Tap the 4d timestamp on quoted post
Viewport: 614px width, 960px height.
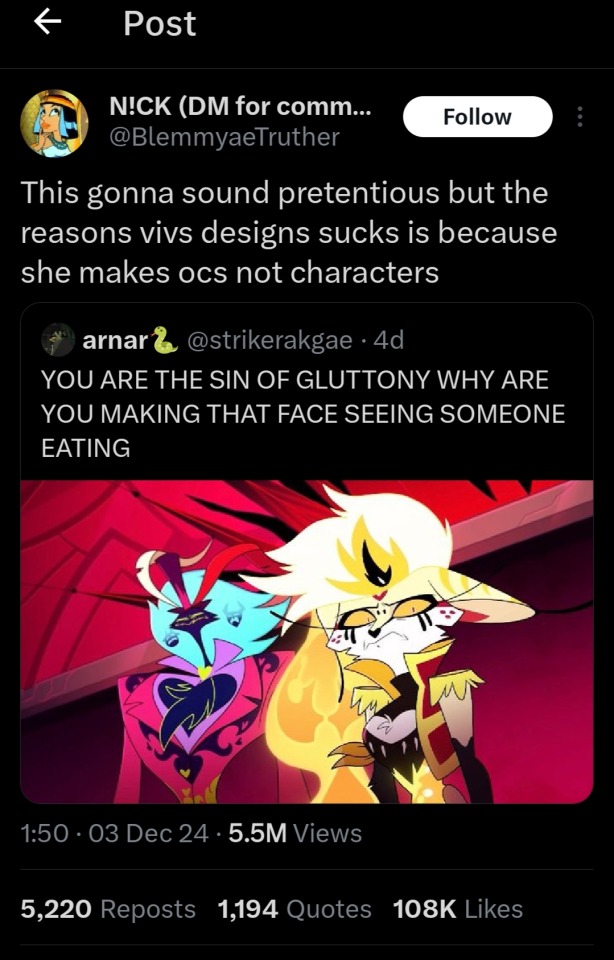tap(389, 340)
